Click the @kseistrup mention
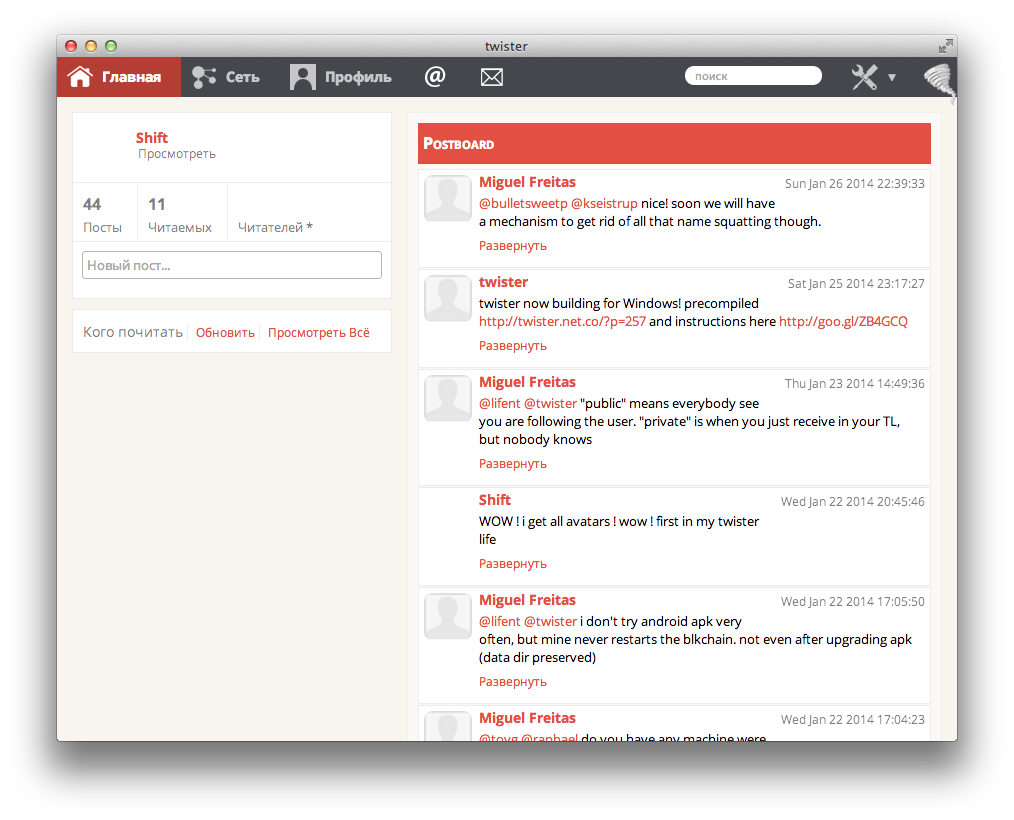 604,204
